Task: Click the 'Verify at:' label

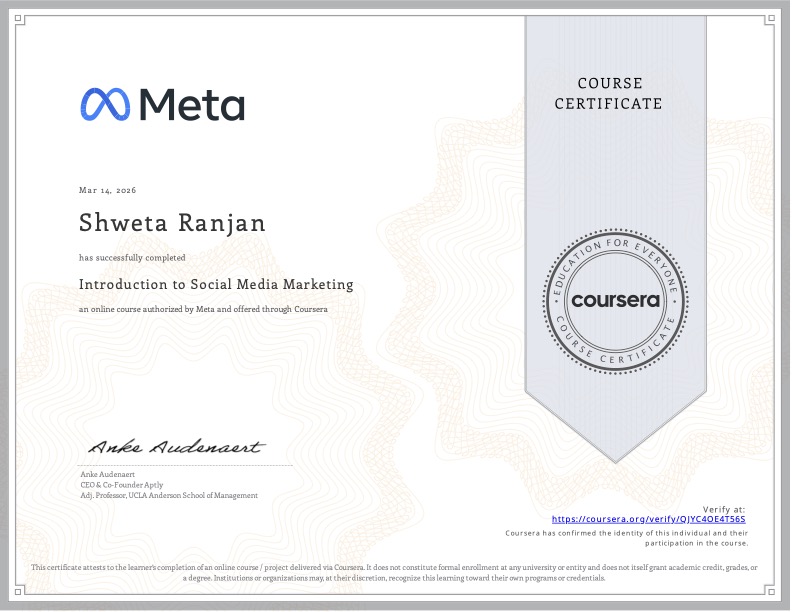Action: [x=724, y=509]
